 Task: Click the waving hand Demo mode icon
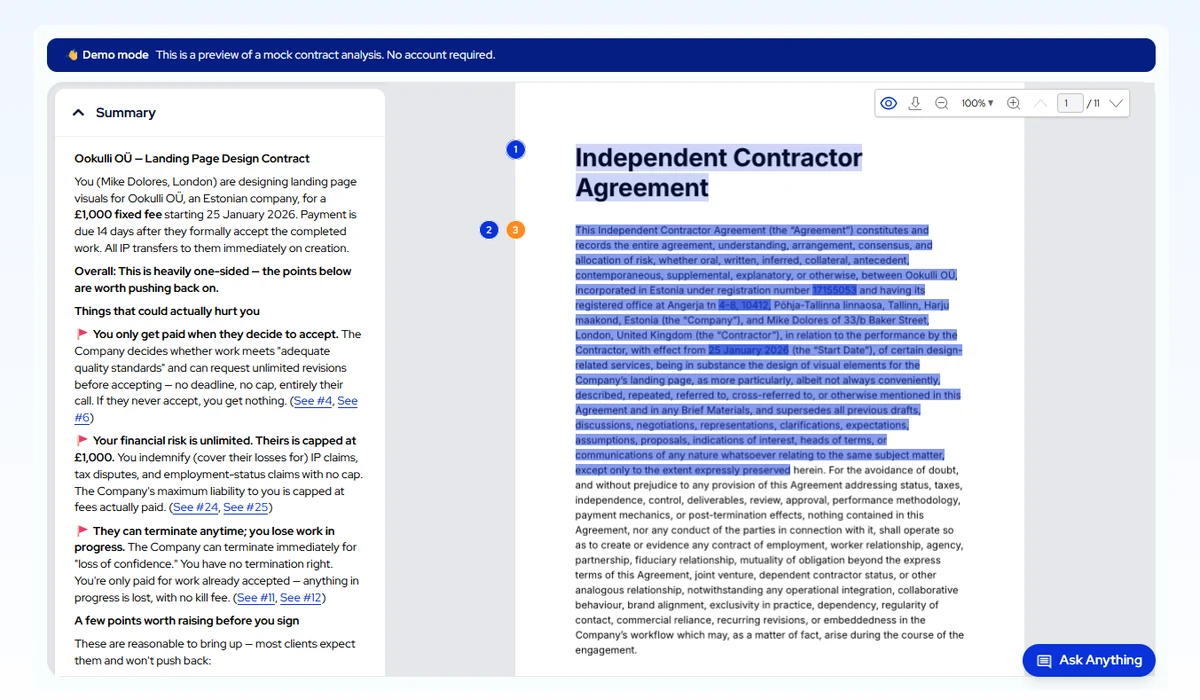coord(72,55)
